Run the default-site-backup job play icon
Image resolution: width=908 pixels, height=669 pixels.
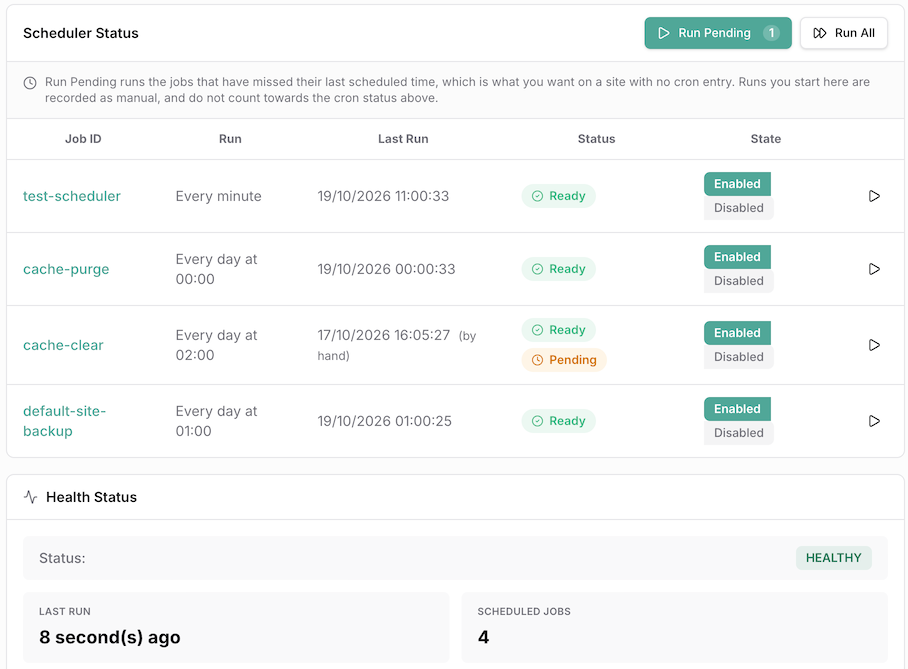pyautogui.click(x=874, y=421)
